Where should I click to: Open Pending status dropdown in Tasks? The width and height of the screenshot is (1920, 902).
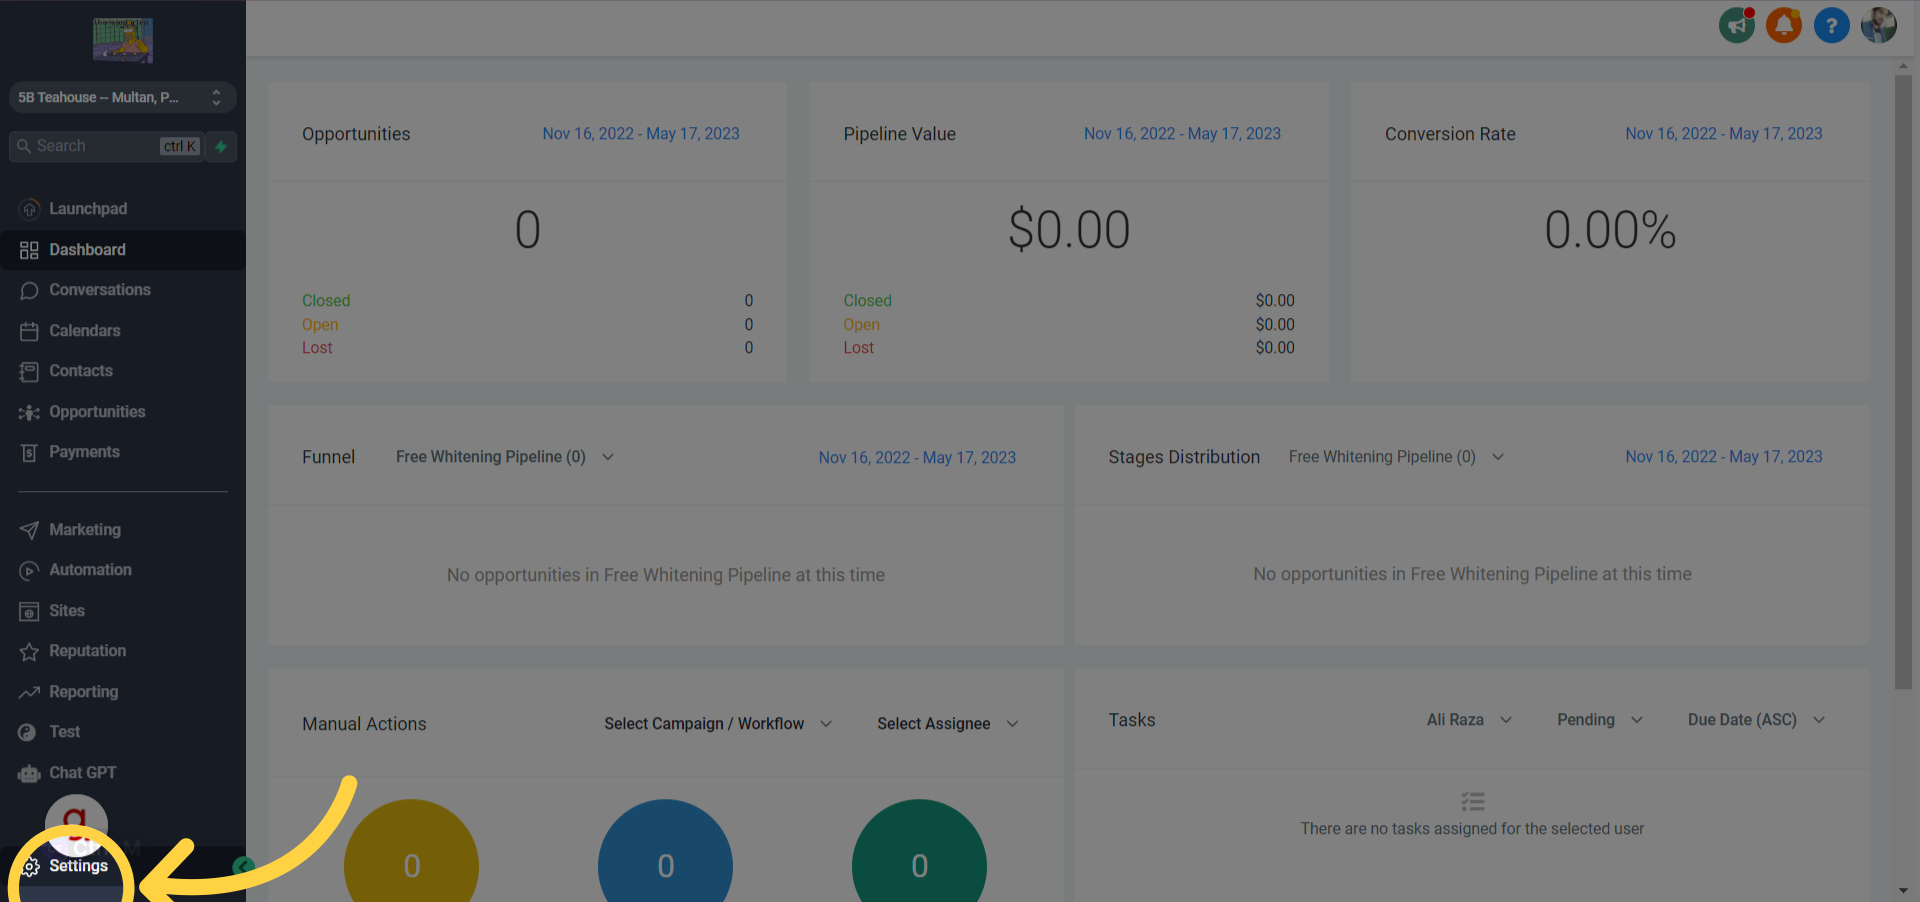(1600, 720)
